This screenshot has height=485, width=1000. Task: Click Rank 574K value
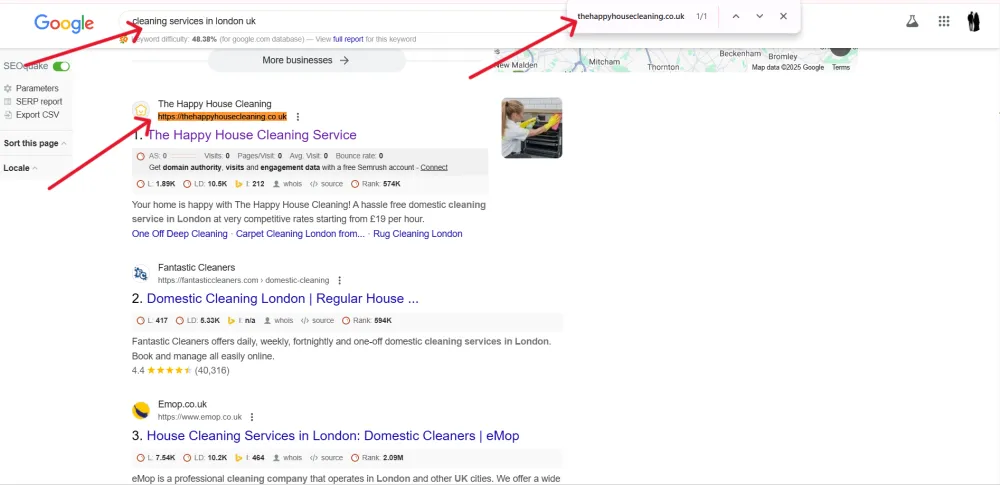pos(376,184)
